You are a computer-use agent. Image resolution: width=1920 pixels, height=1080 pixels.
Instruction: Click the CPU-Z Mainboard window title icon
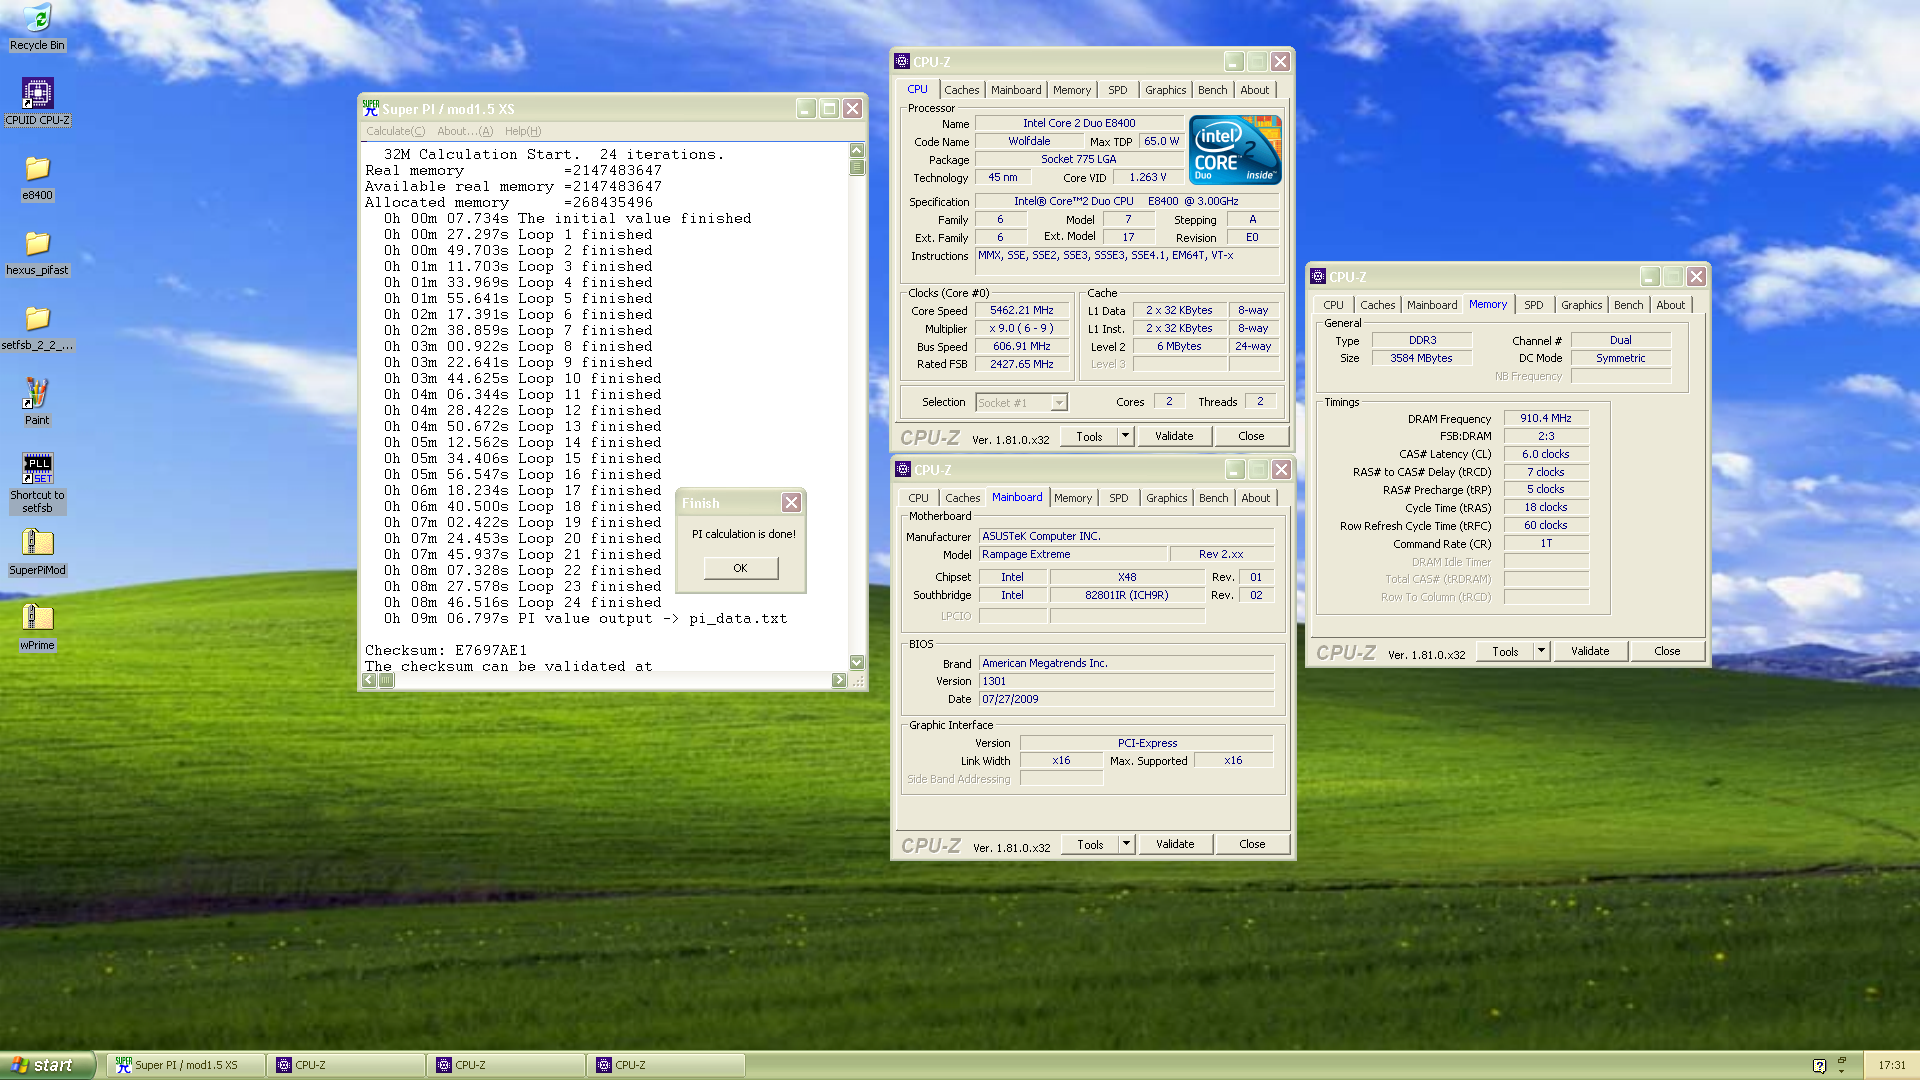coord(903,469)
